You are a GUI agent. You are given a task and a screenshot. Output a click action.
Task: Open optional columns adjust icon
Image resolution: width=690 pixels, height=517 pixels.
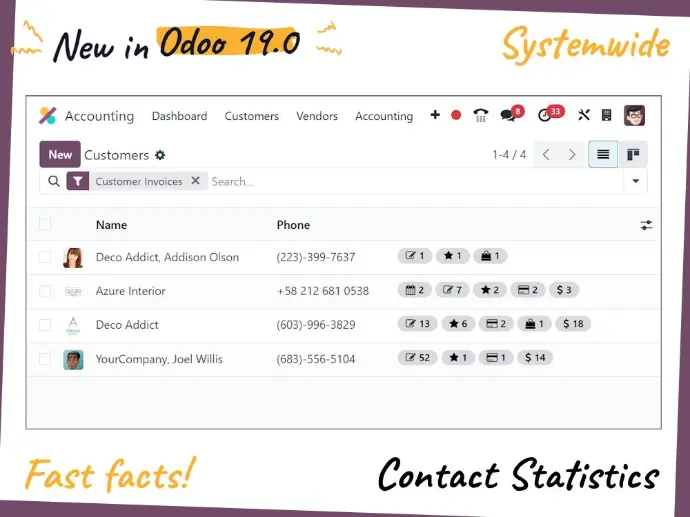click(x=646, y=225)
